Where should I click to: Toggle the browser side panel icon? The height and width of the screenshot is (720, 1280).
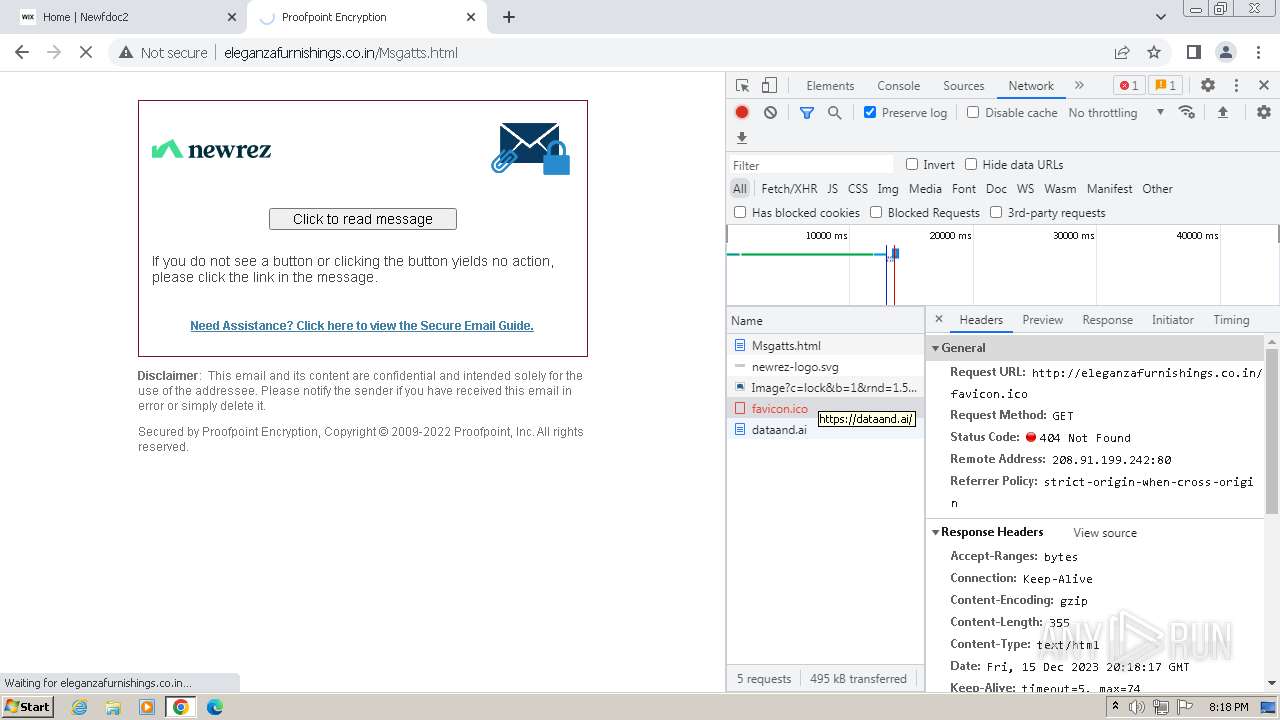tap(1193, 52)
